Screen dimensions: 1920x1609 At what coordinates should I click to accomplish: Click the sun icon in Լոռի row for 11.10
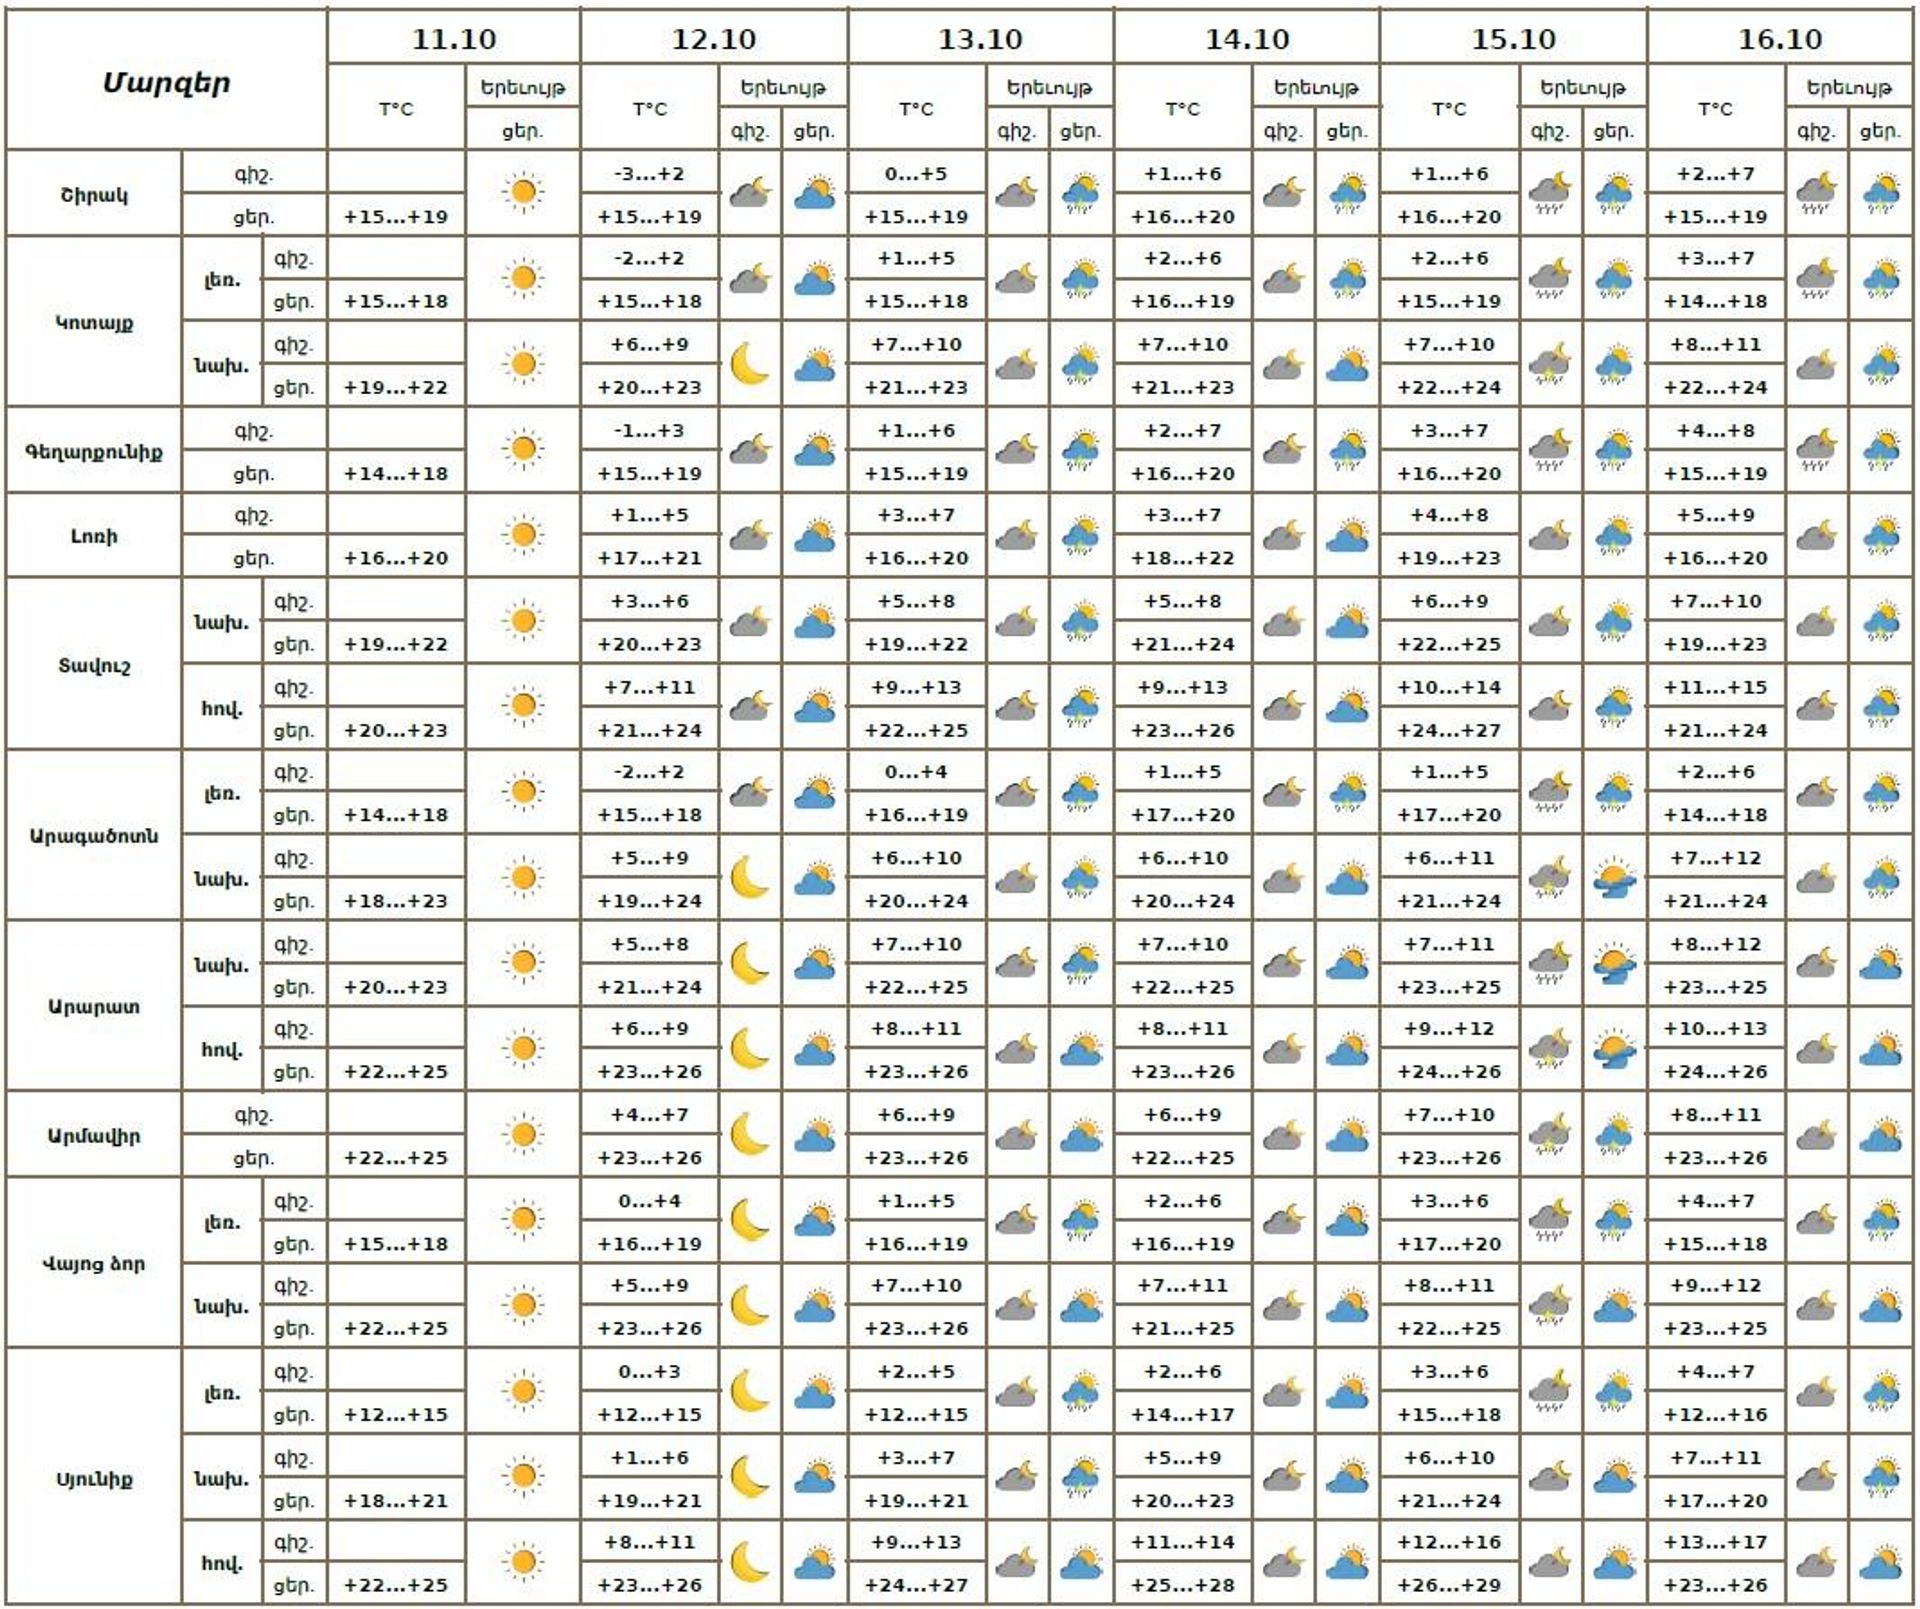[523, 535]
